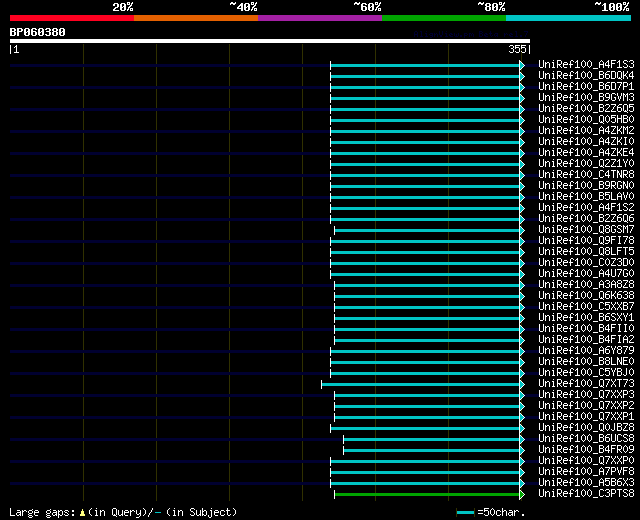The width and height of the screenshot is (640, 520).
Task: Select UniRef100_A7PVF8 label
Action: [586, 472]
